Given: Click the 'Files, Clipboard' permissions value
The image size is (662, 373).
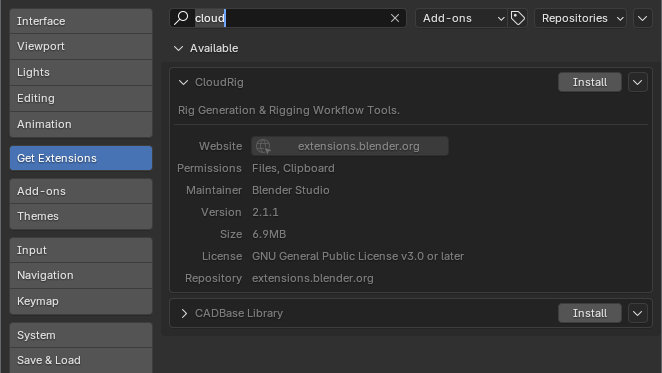Looking at the screenshot, I should 293,168.
